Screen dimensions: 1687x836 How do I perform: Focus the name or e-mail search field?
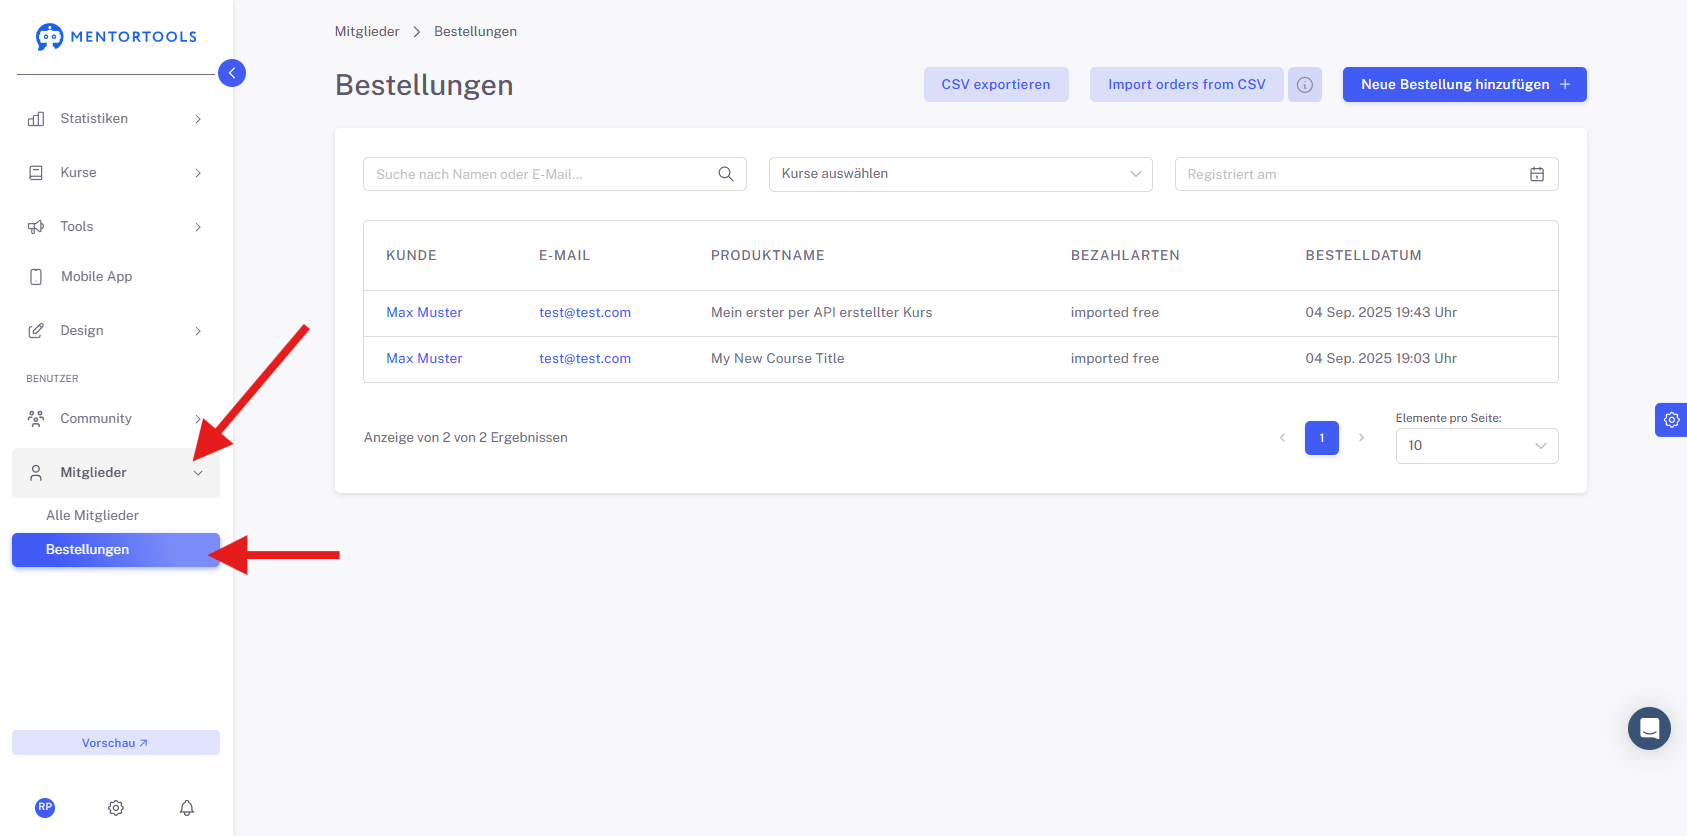(x=555, y=174)
